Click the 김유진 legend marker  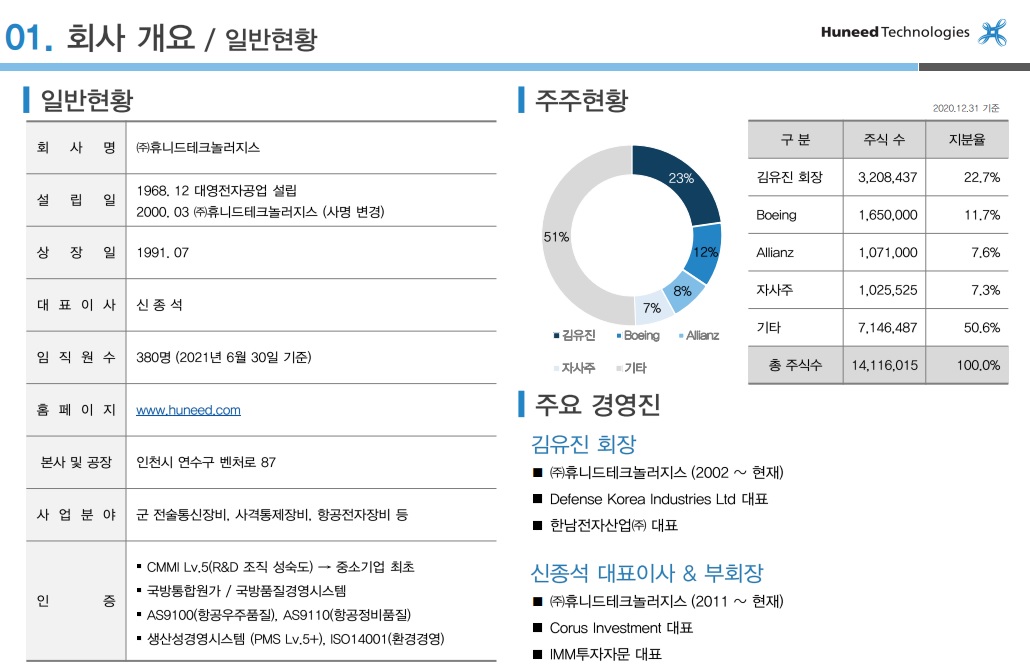click(556, 336)
